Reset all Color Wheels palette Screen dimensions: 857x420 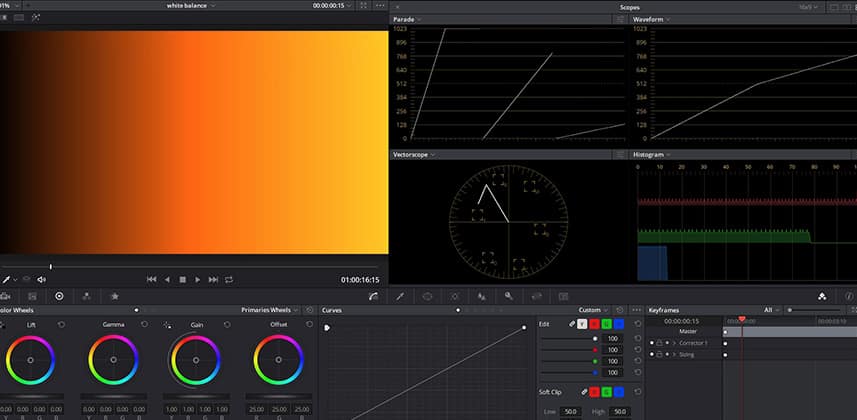coord(309,310)
